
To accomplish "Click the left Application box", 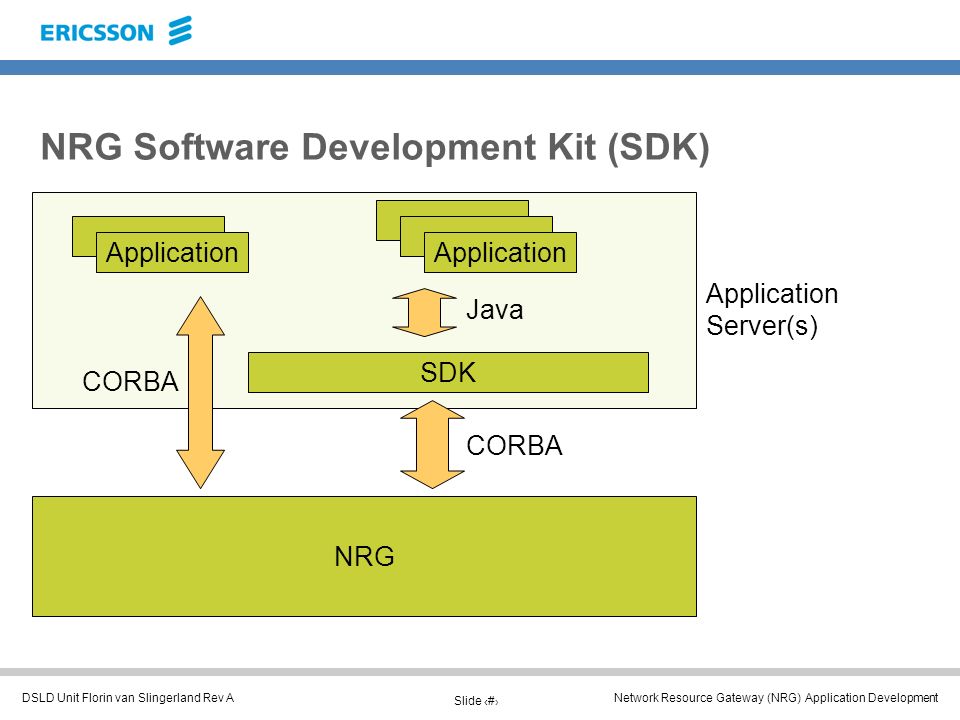I will pos(172,252).
